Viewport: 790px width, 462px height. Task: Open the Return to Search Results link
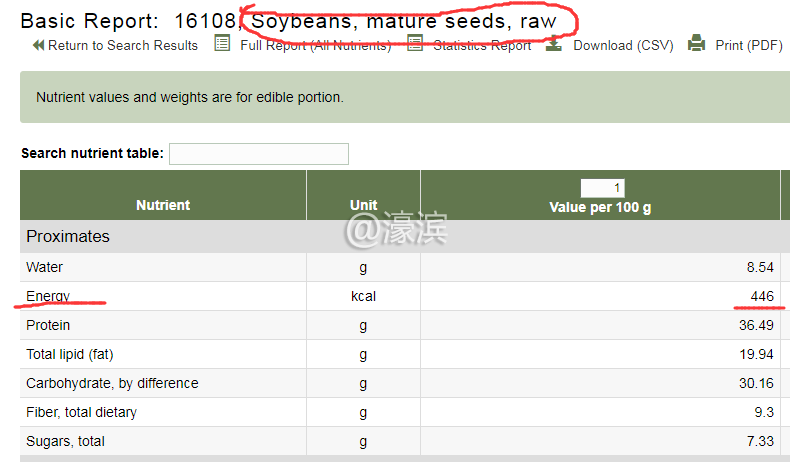point(122,45)
